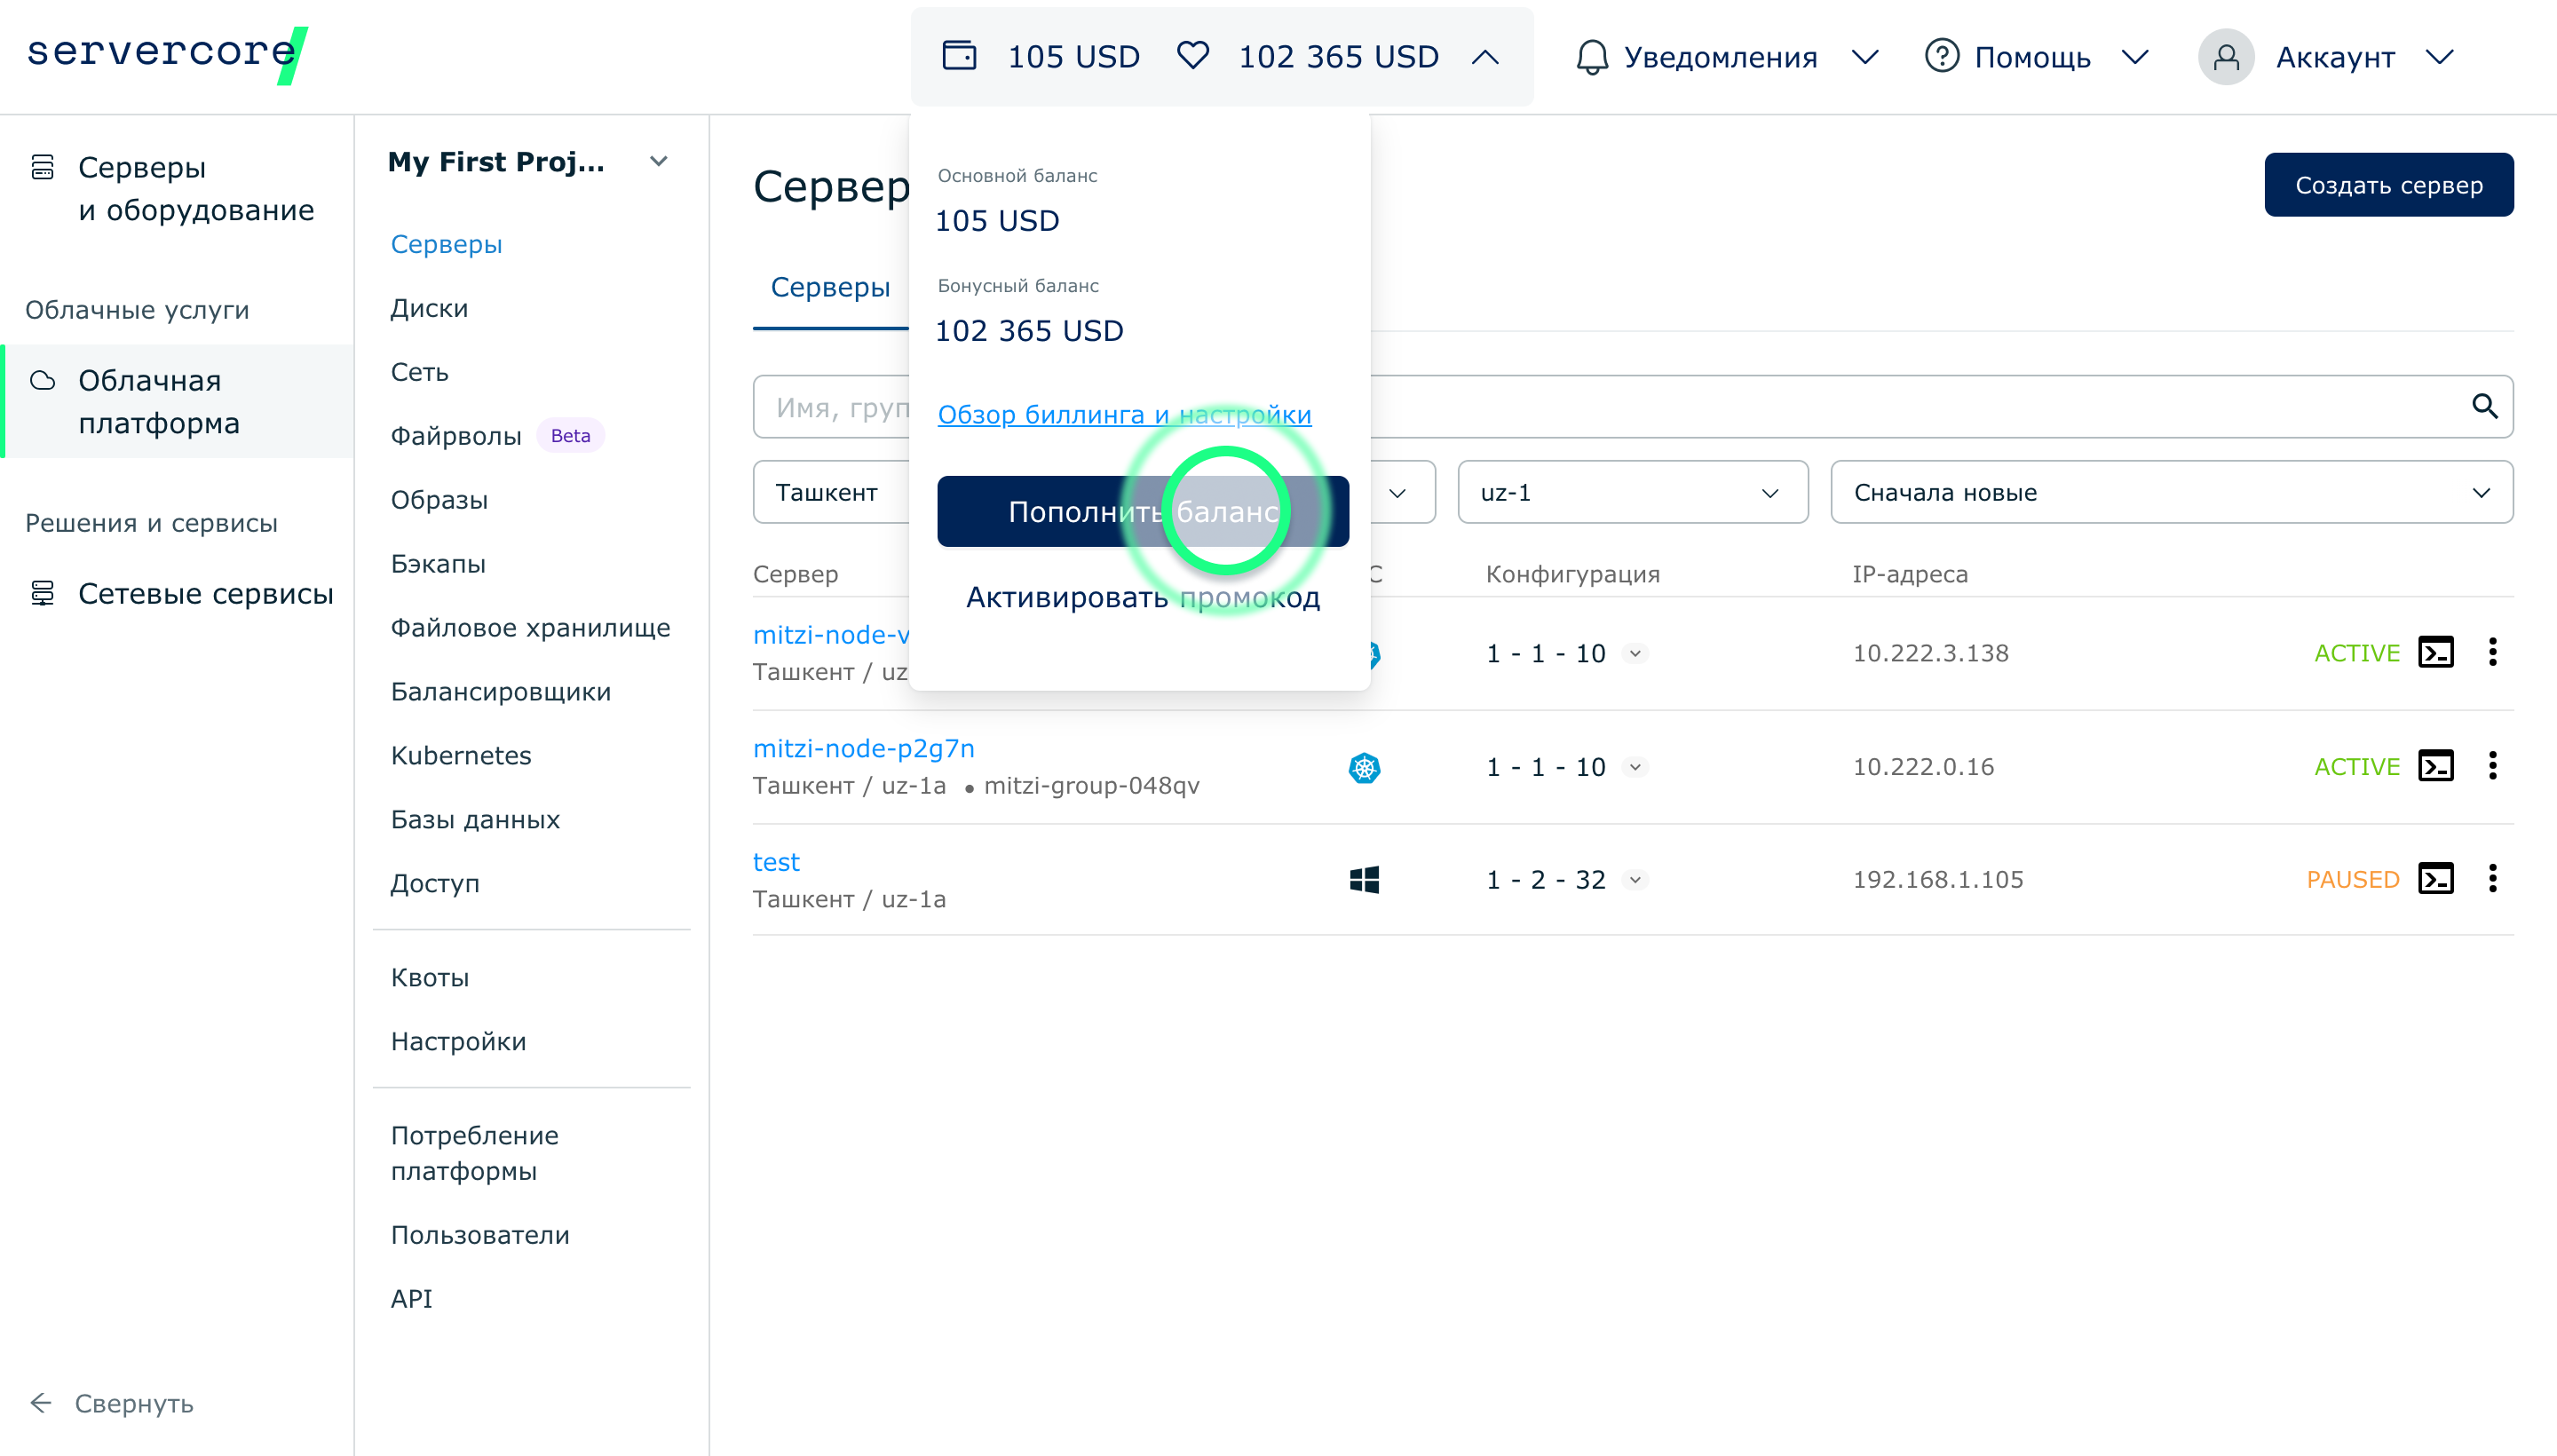The image size is (2557, 1456).
Task: Expand configuration 1 - 2 - 32 chevron
Action: [x=1635, y=880]
